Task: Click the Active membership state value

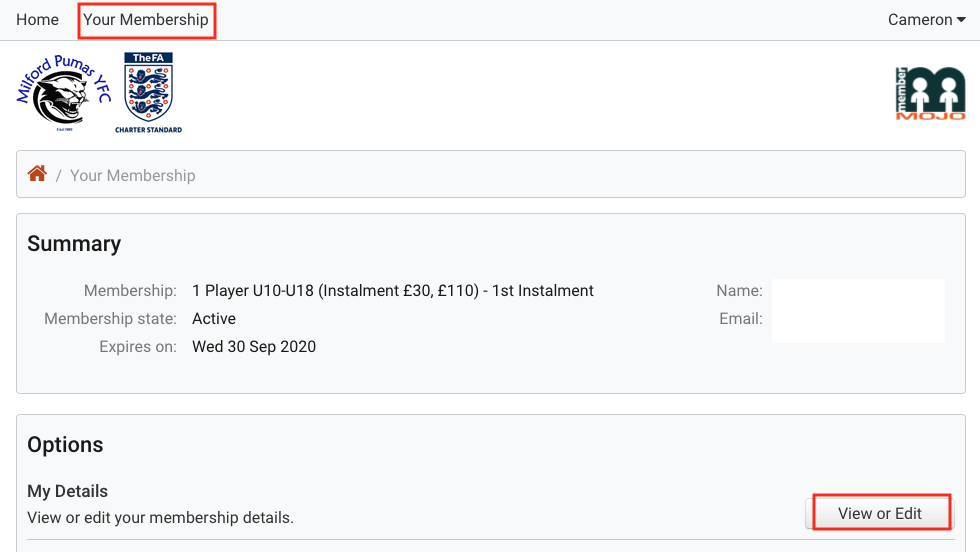Action: coord(214,319)
